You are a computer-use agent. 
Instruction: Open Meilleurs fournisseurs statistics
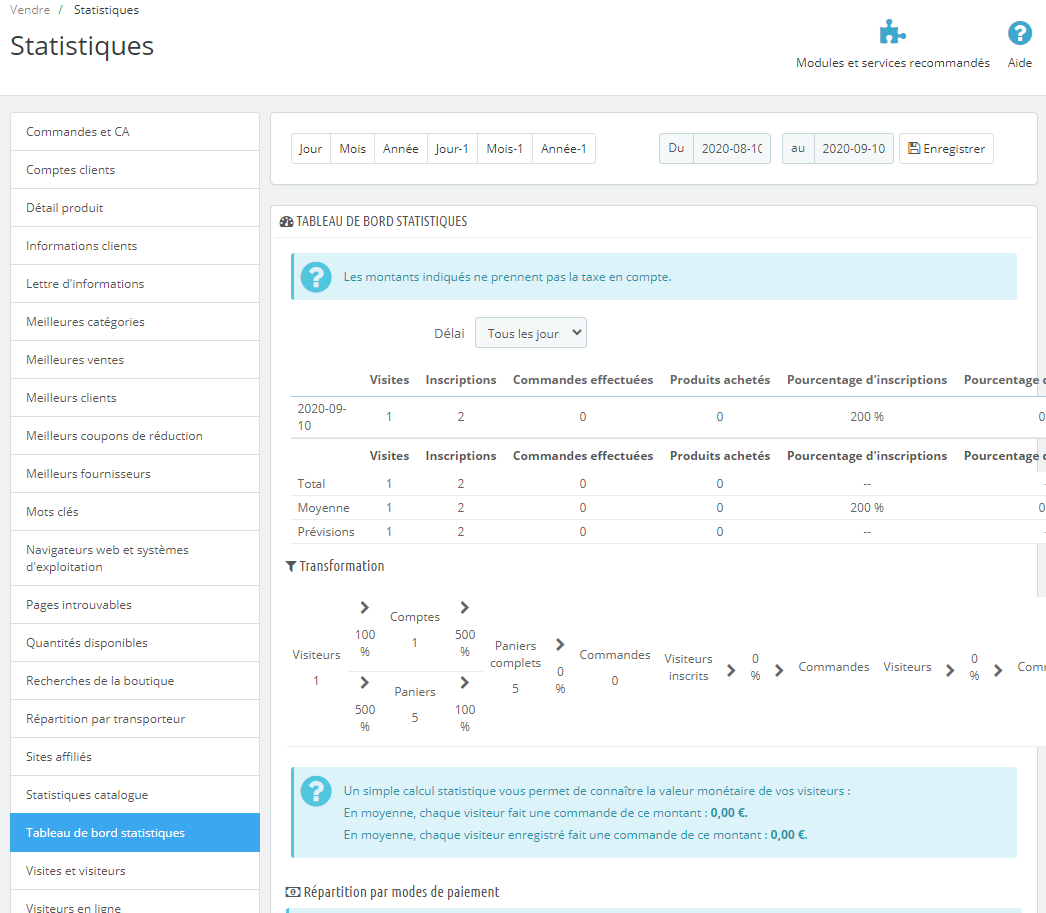point(135,474)
